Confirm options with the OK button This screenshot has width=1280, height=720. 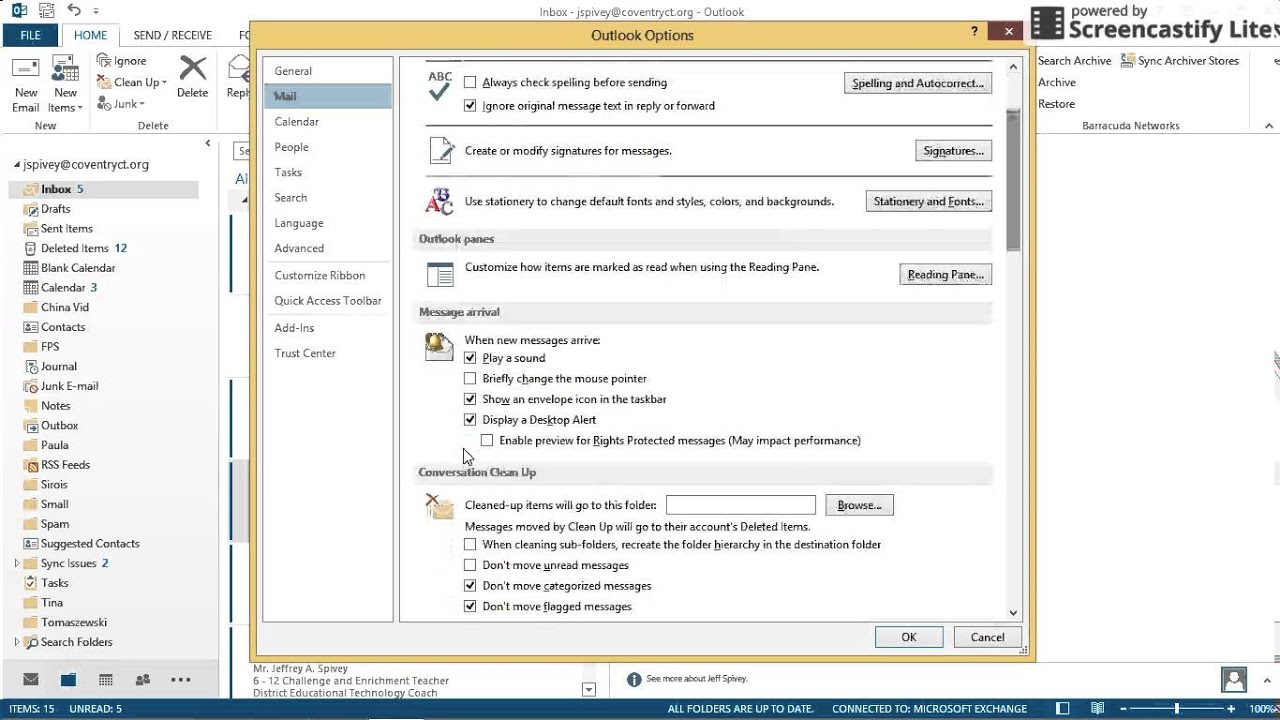click(x=908, y=637)
